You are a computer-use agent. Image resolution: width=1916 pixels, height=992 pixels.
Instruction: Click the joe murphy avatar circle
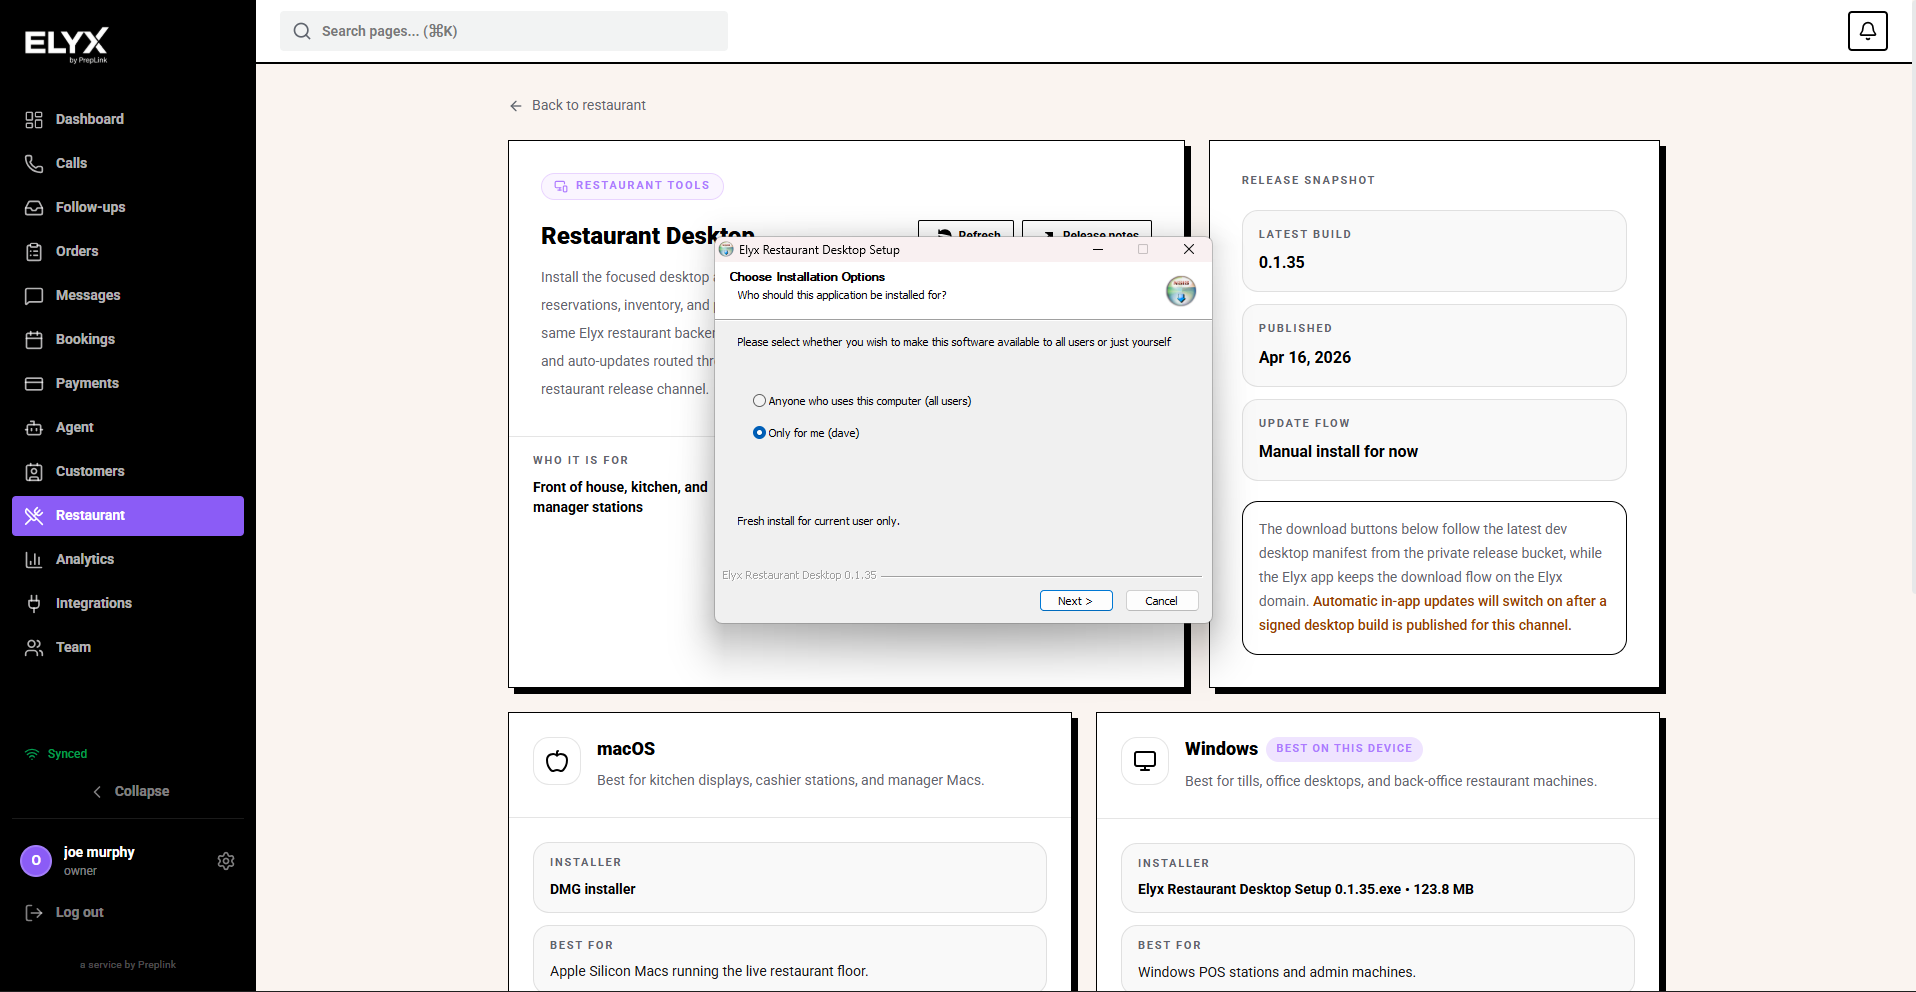pyautogui.click(x=36, y=861)
